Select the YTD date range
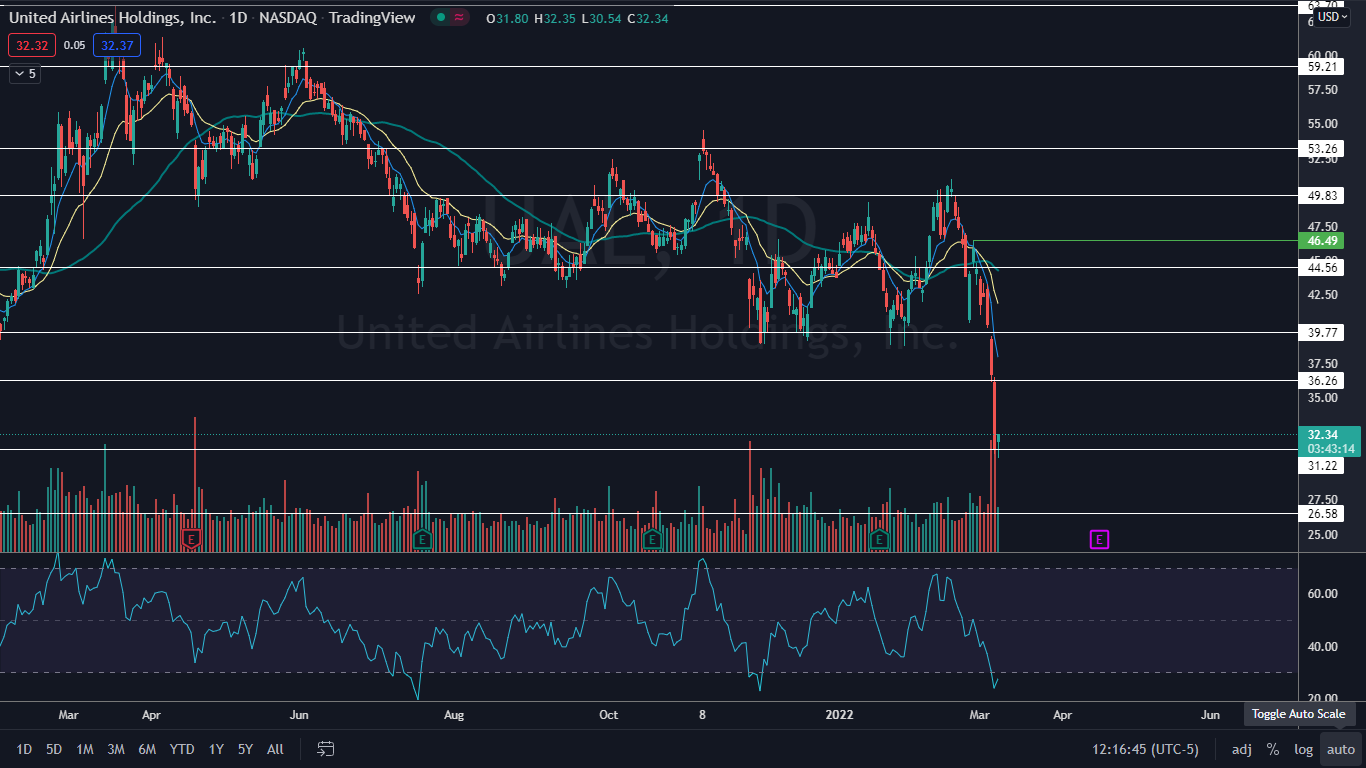 coord(182,749)
